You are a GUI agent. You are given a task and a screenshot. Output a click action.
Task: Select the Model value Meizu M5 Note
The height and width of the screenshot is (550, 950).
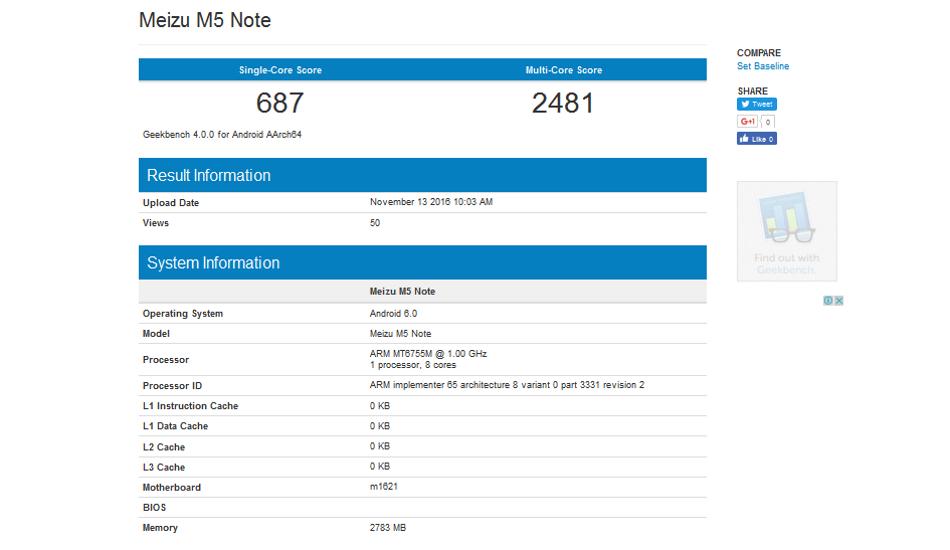coord(400,334)
